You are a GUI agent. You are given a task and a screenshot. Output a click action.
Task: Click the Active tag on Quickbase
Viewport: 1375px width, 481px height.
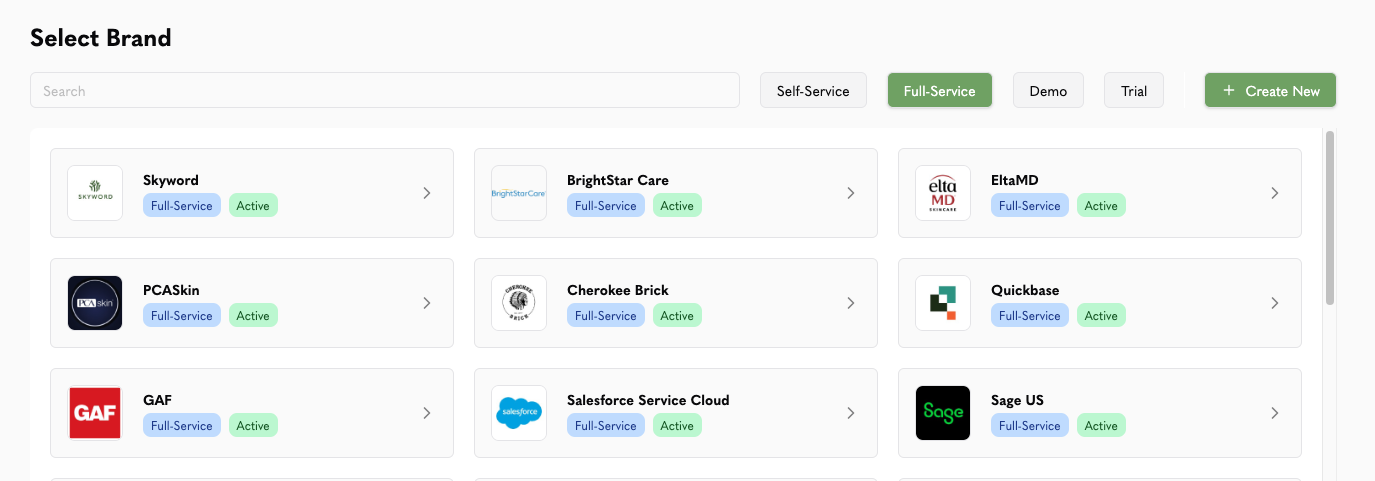coord(1101,316)
